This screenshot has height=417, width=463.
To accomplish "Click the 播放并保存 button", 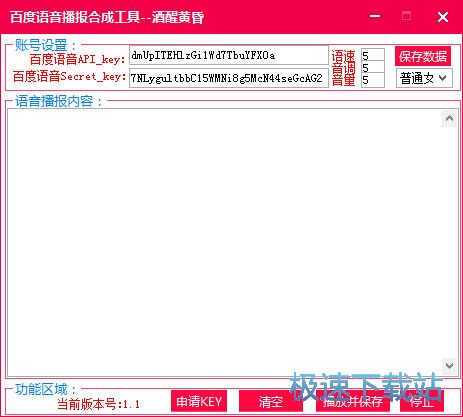I will click(353, 401).
